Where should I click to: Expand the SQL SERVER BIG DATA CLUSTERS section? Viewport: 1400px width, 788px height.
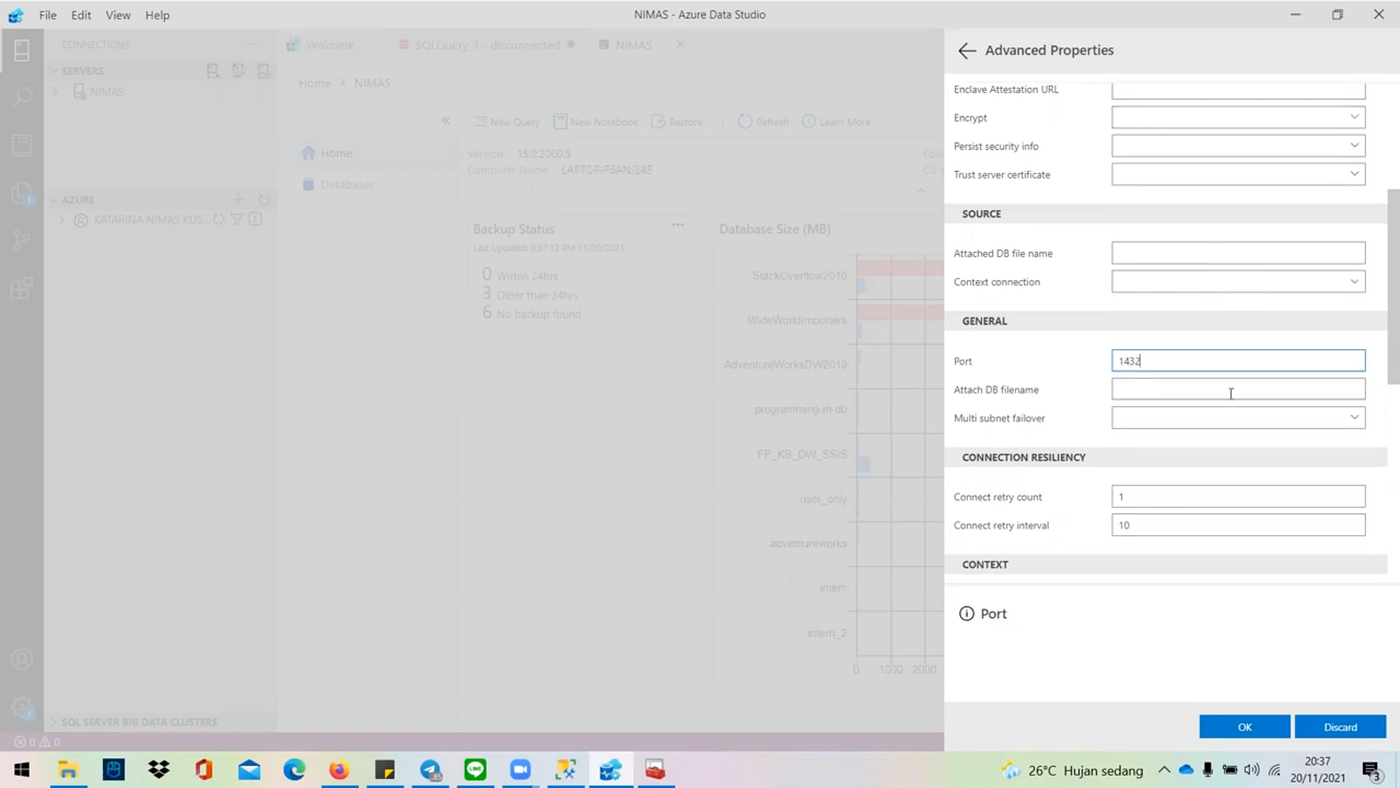[x=139, y=721]
